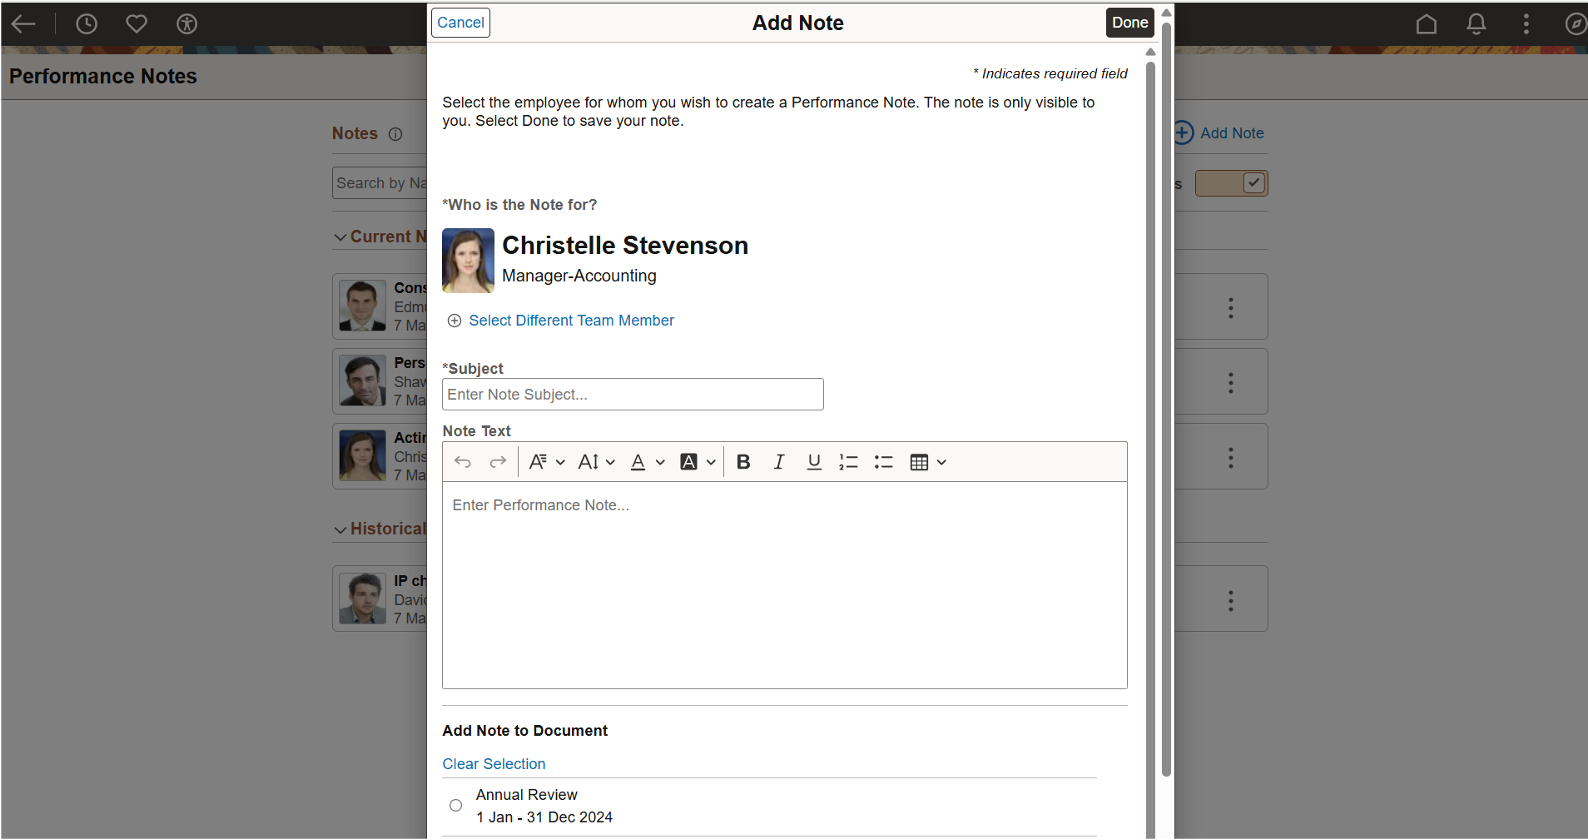Click Christelle Stevenson's profile photo in dialog
1588x840 pixels.
[468, 260]
